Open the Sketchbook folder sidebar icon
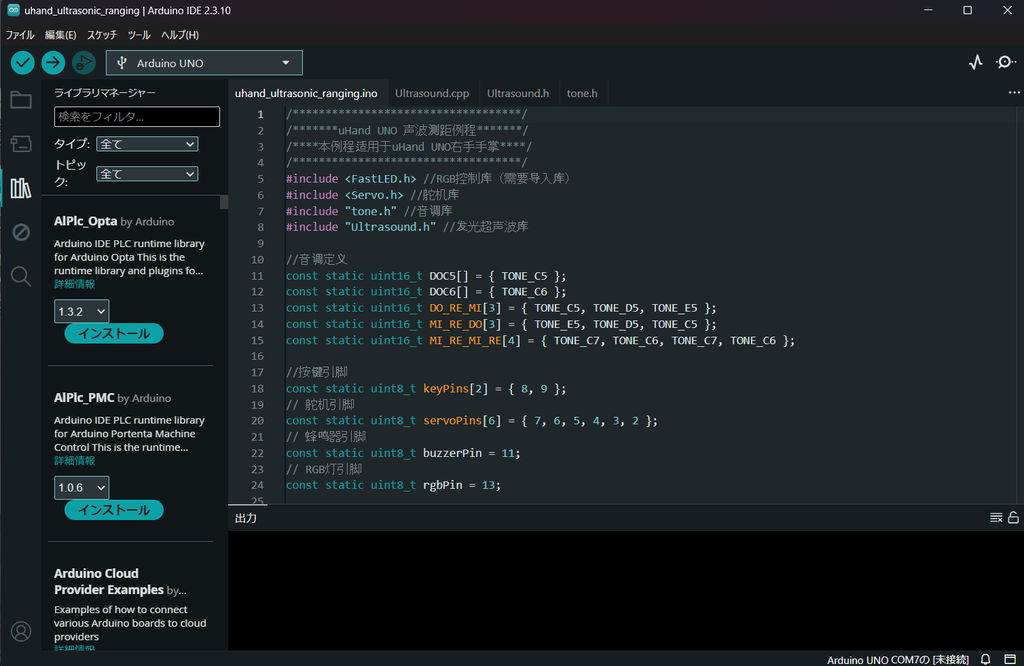 21,100
